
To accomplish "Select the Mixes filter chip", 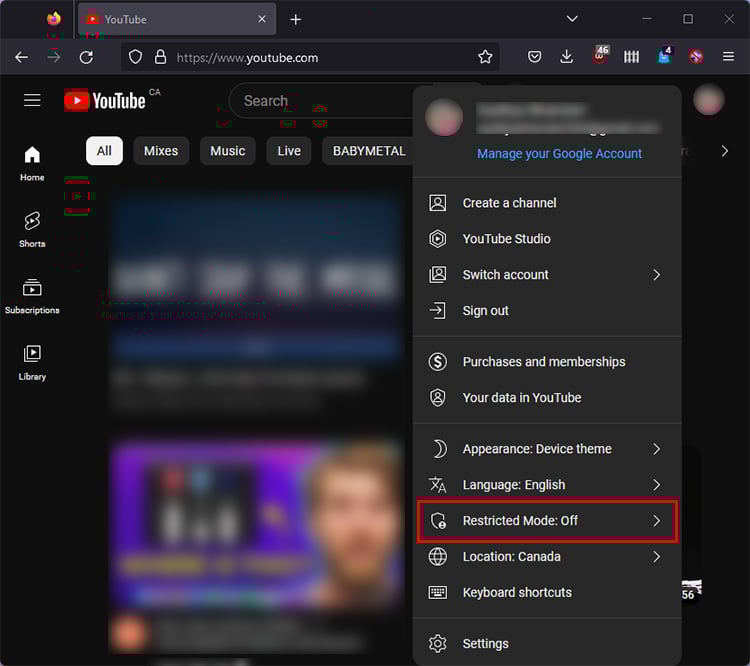I will 161,151.
